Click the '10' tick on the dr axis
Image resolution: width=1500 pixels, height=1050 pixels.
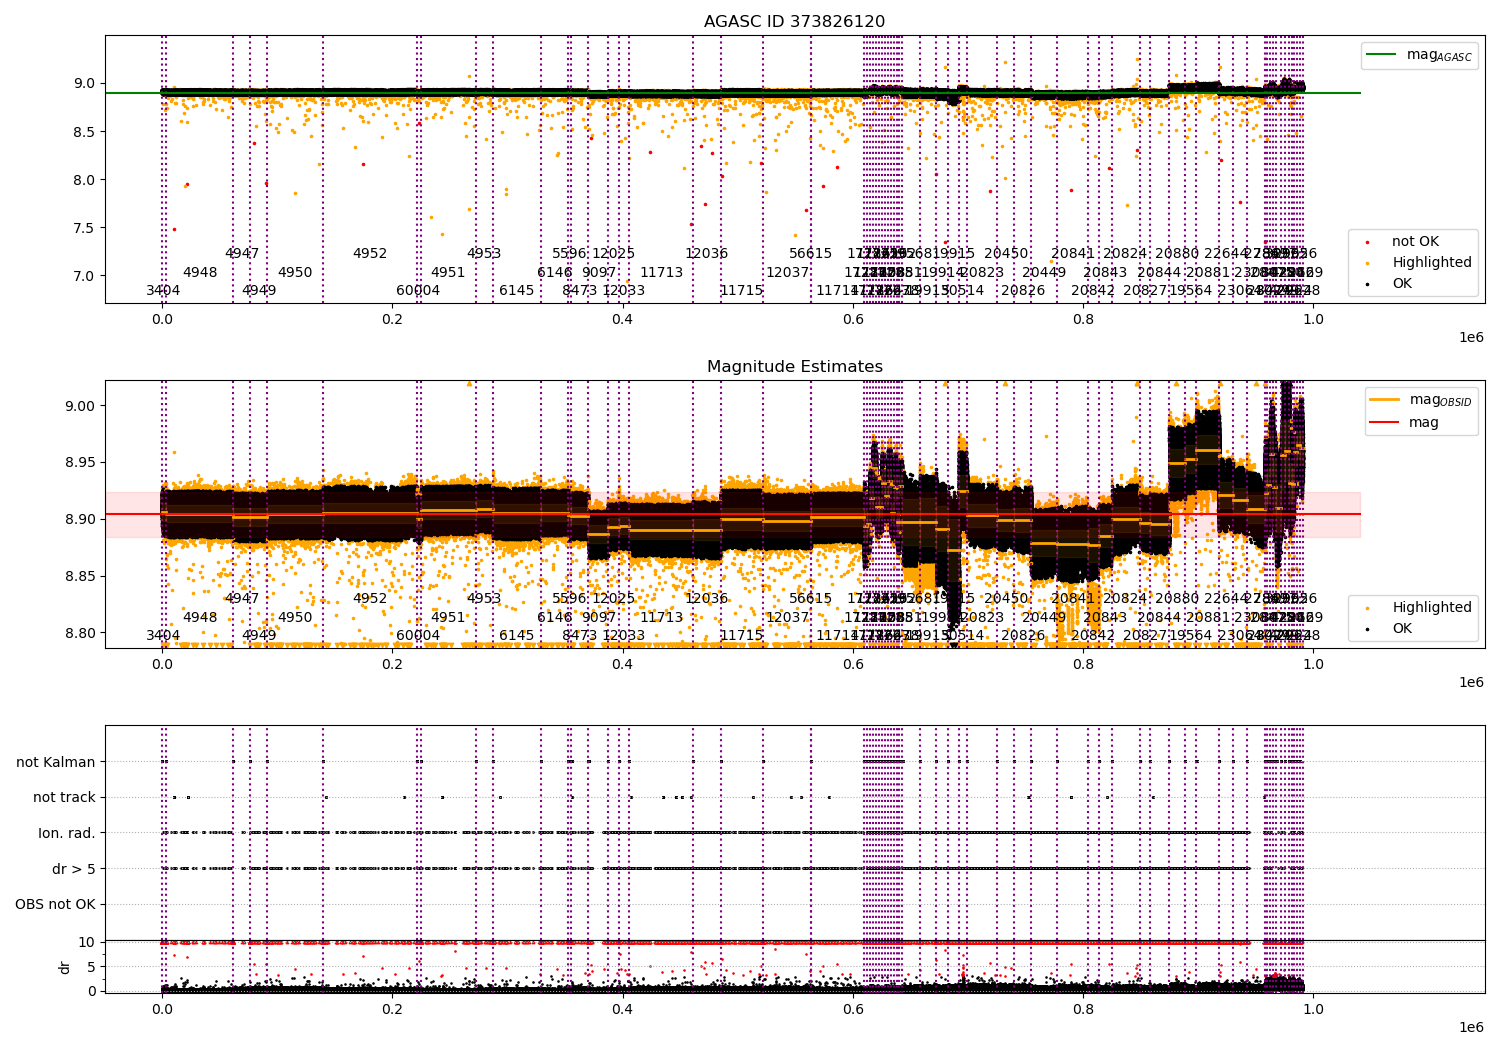click(x=86, y=942)
